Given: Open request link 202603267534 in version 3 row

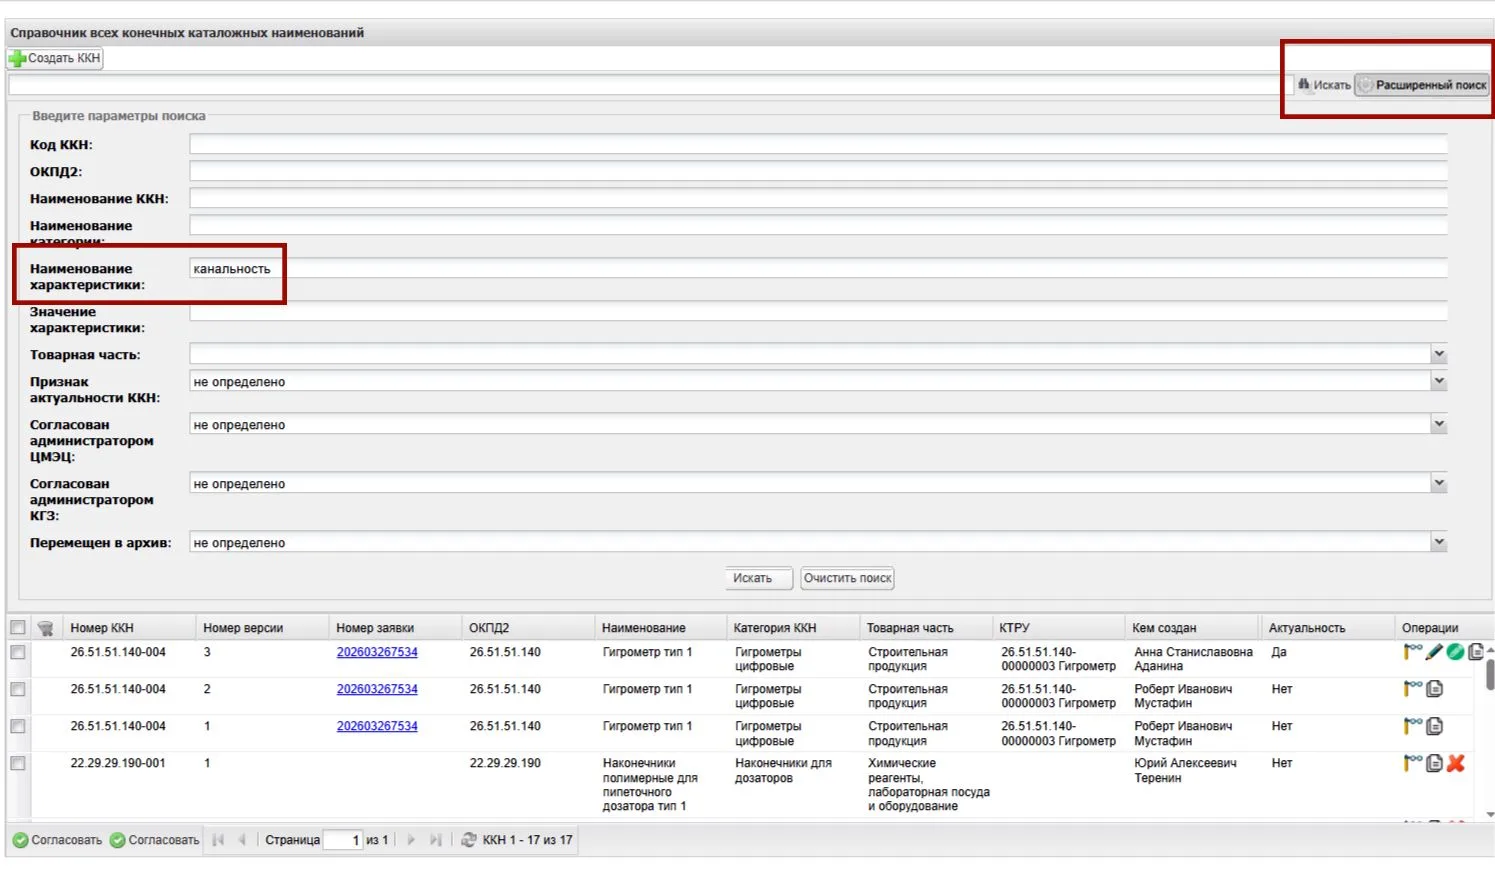Looking at the screenshot, I should coord(377,652).
